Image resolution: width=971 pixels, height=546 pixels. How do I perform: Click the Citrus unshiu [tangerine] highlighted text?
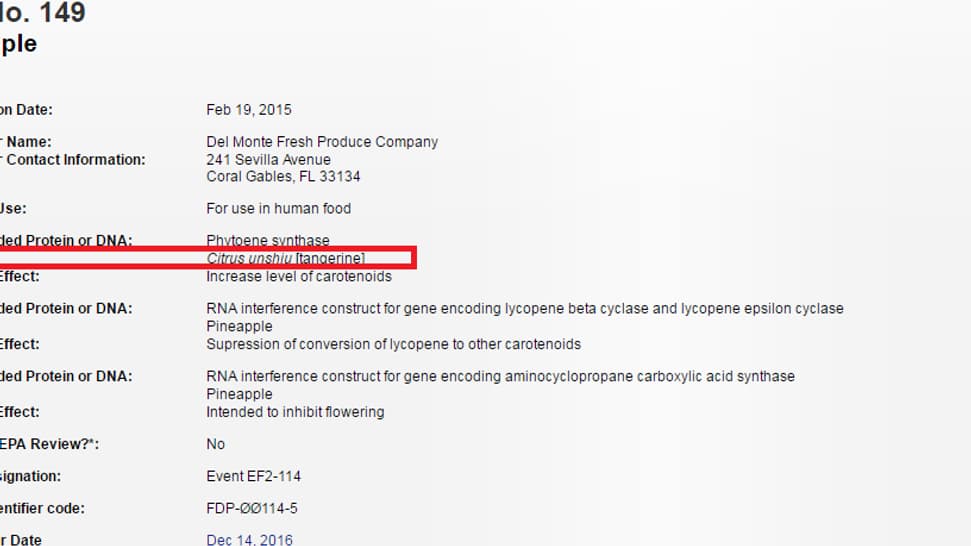pyautogui.click(x=285, y=258)
